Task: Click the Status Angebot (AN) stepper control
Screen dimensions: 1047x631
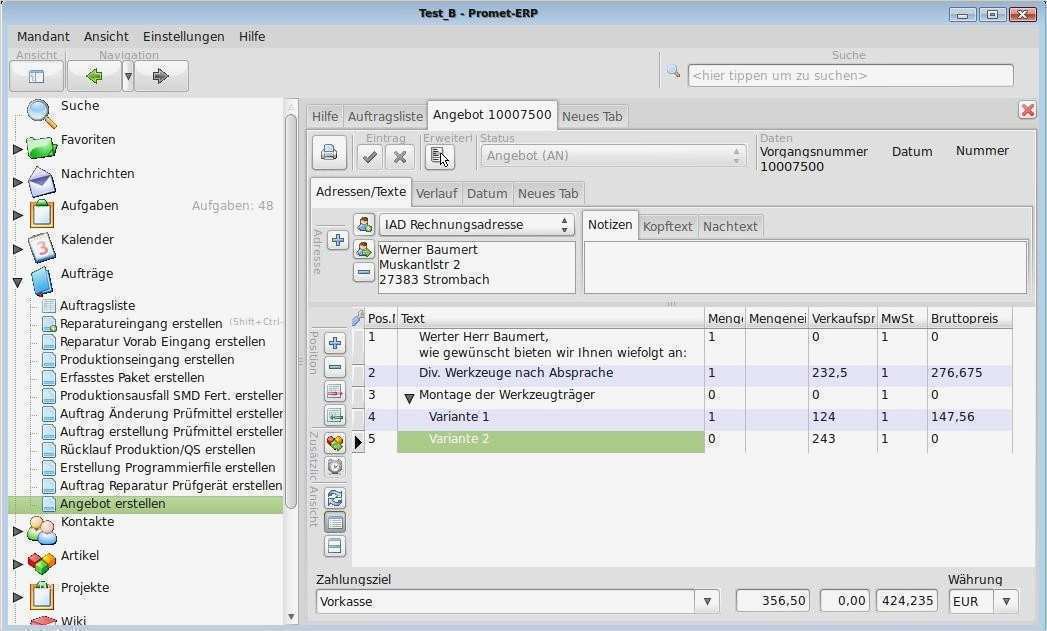Action: 737,155
